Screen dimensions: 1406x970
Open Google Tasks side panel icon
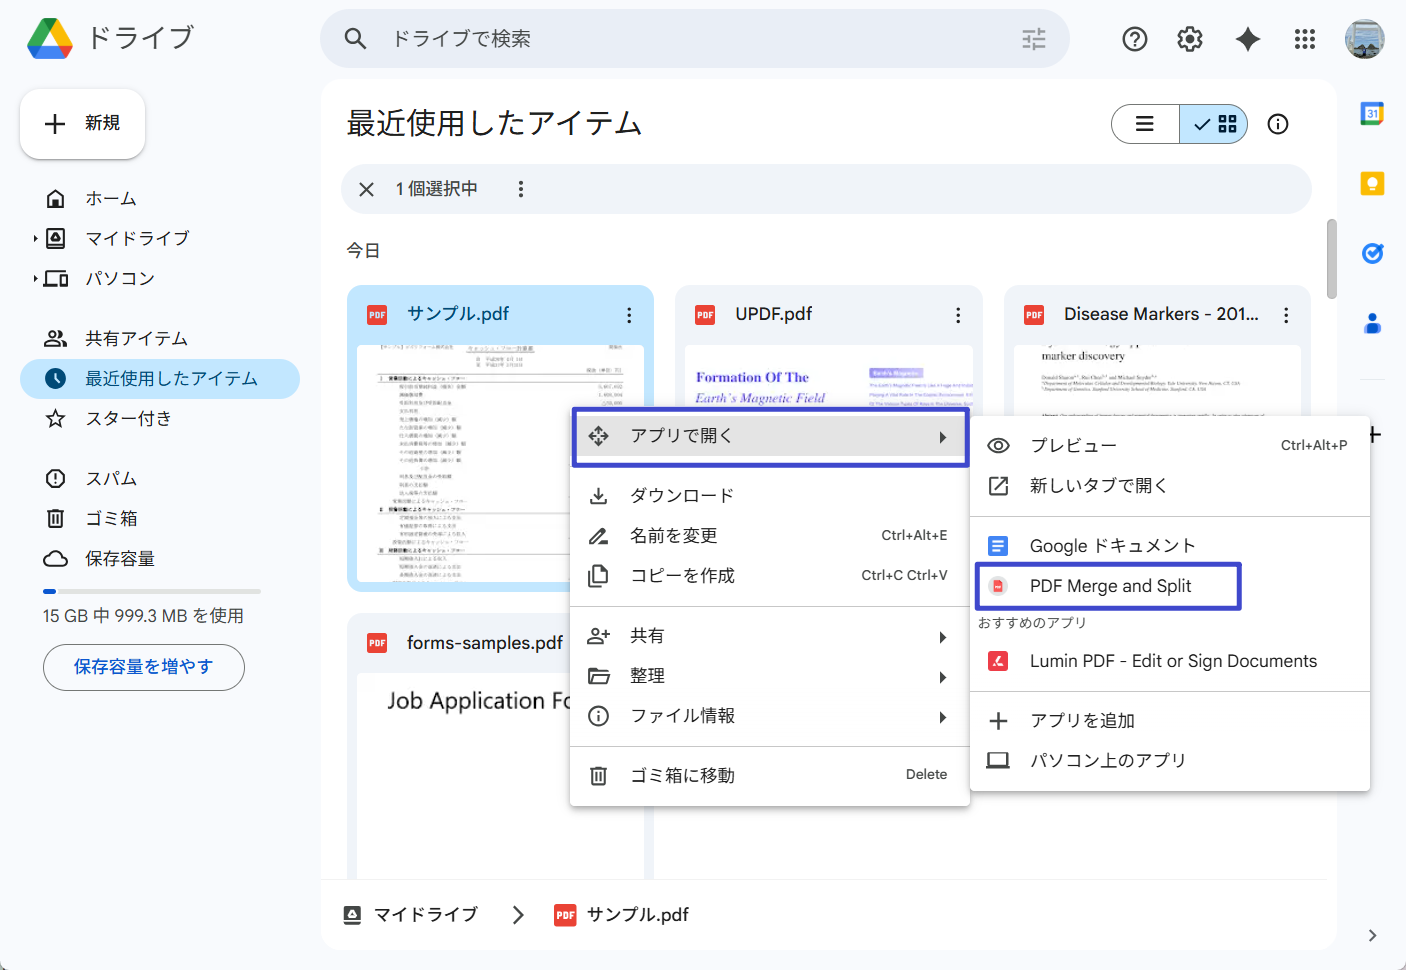(1373, 253)
